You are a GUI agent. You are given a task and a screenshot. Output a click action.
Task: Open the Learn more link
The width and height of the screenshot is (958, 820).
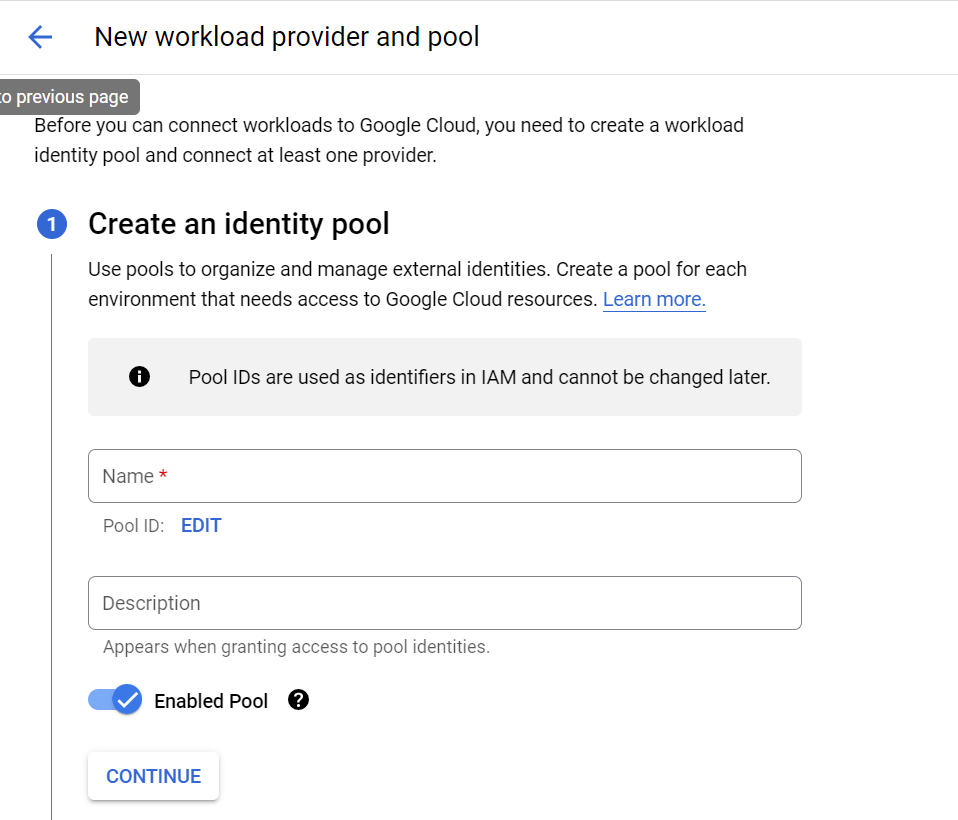pyautogui.click(x=654, y=299)
